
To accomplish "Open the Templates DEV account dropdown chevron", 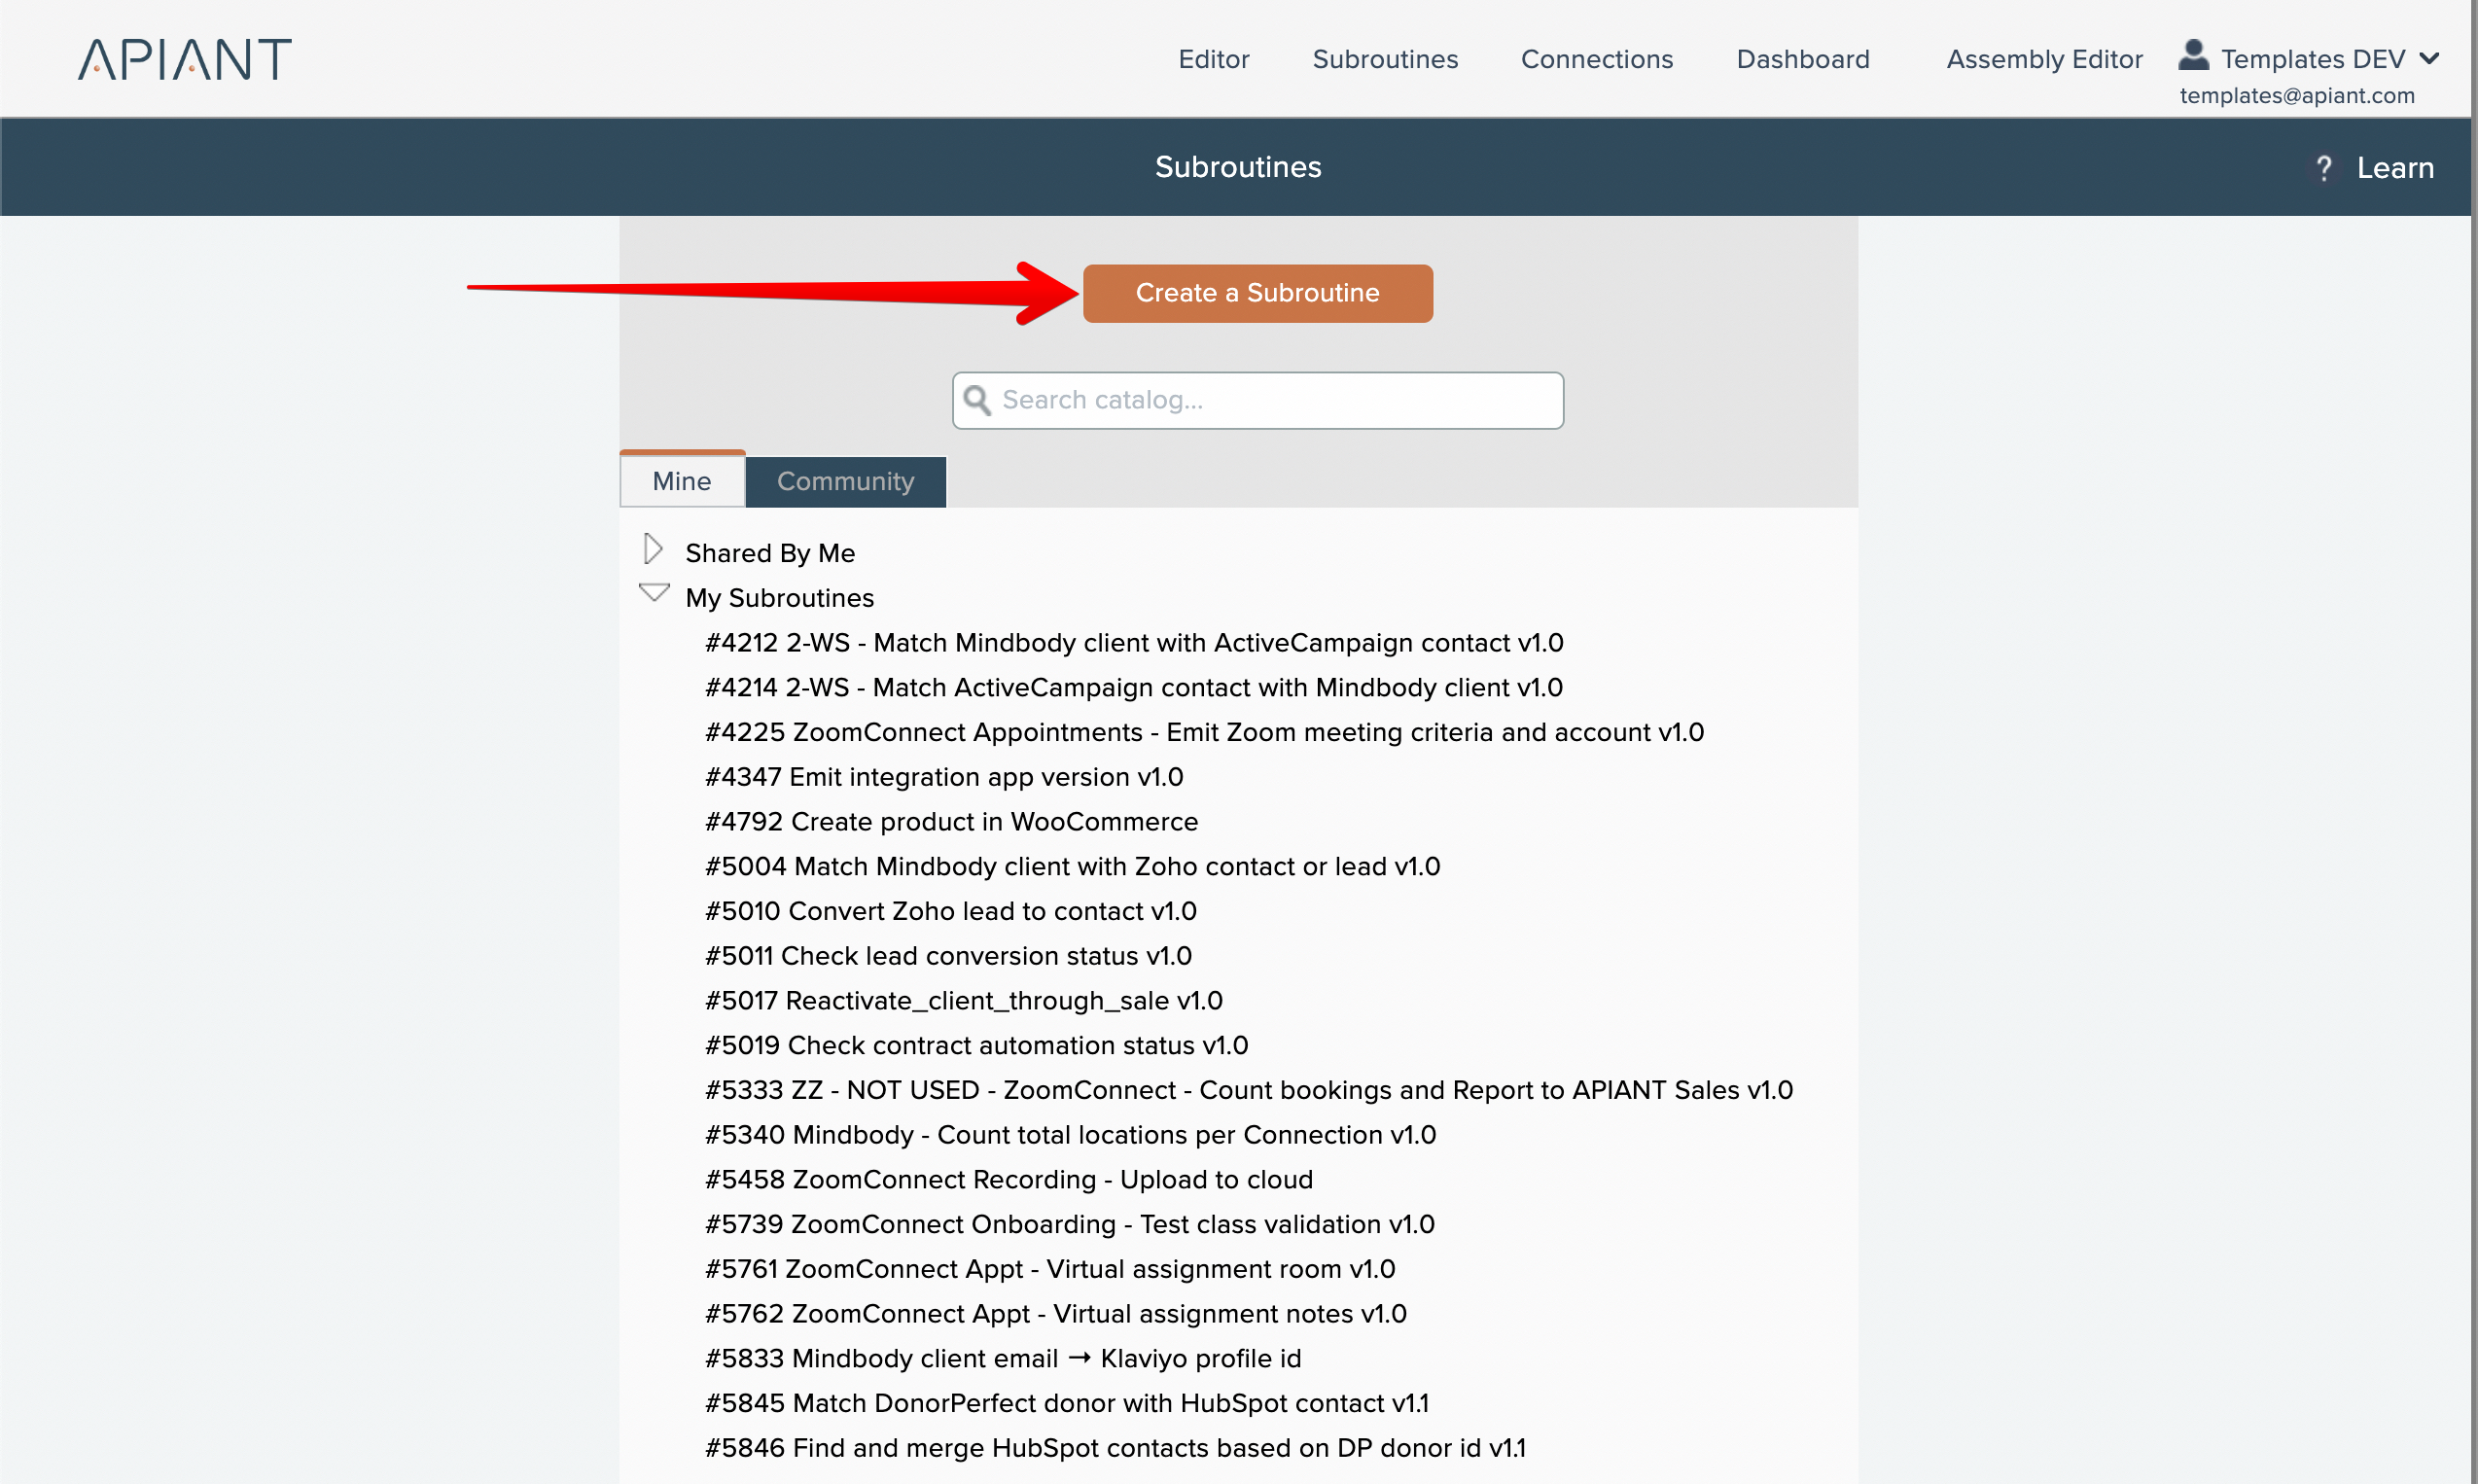I will pos(2430,59).
